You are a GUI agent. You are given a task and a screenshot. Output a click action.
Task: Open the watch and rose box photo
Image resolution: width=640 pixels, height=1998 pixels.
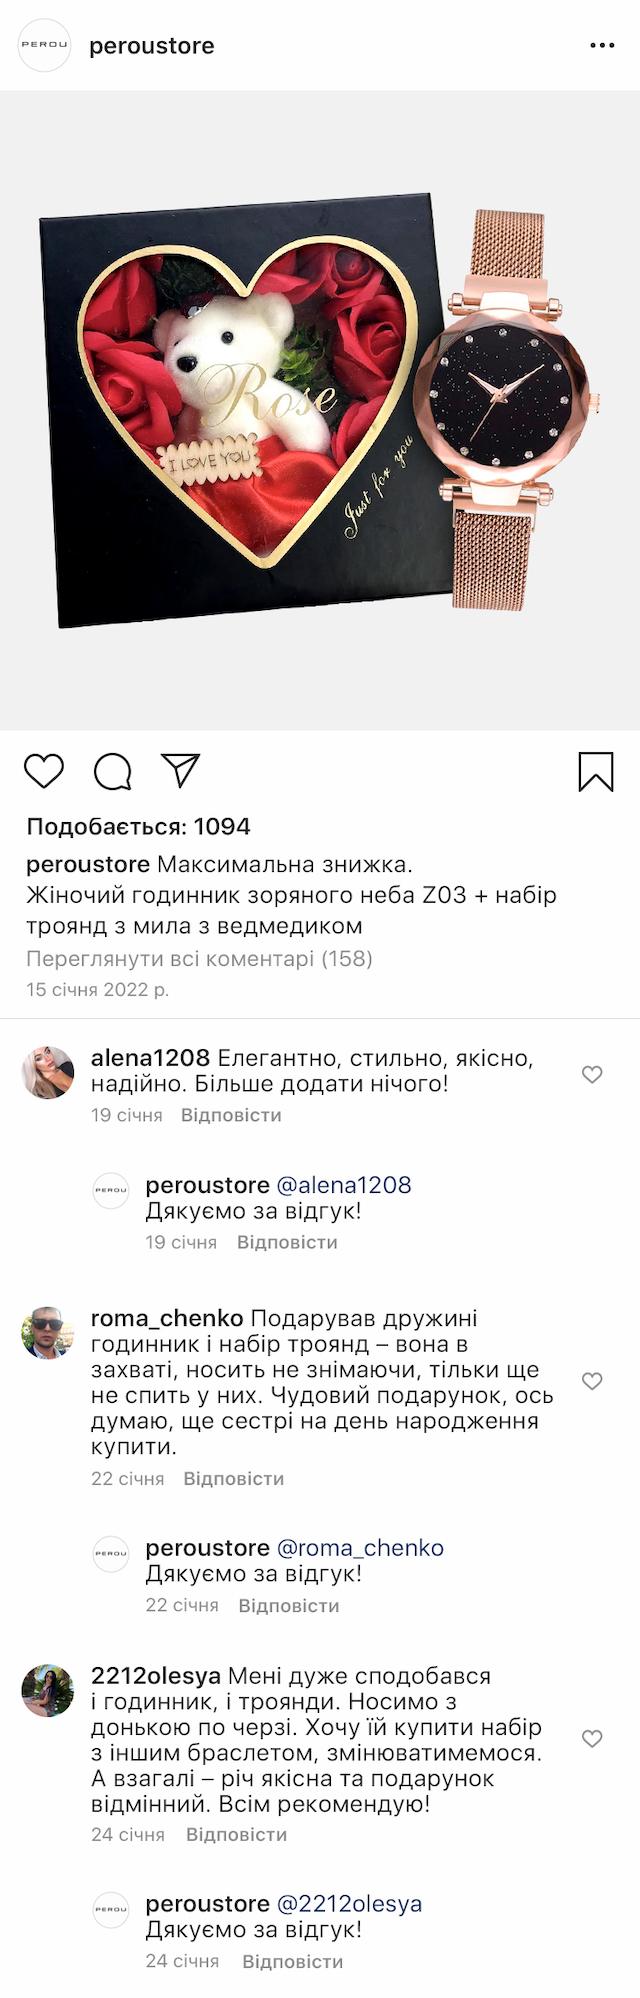click(x=320, y=410)
